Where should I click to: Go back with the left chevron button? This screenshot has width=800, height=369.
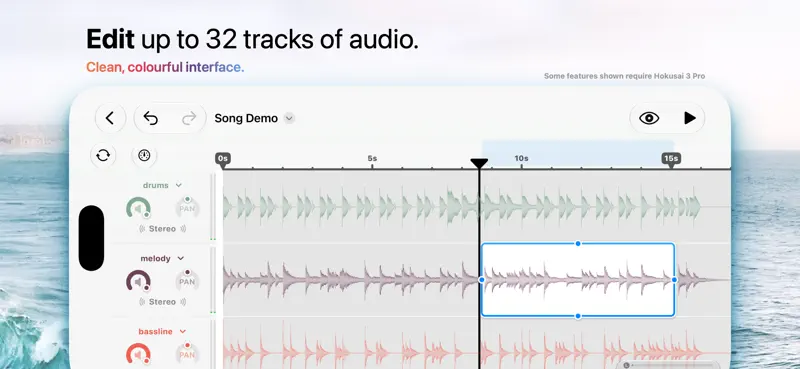pyautogui.click(x=110, y=118)
